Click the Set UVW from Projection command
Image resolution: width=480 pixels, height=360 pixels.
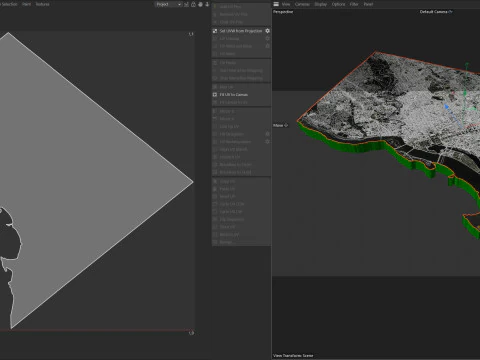[241, 31]
